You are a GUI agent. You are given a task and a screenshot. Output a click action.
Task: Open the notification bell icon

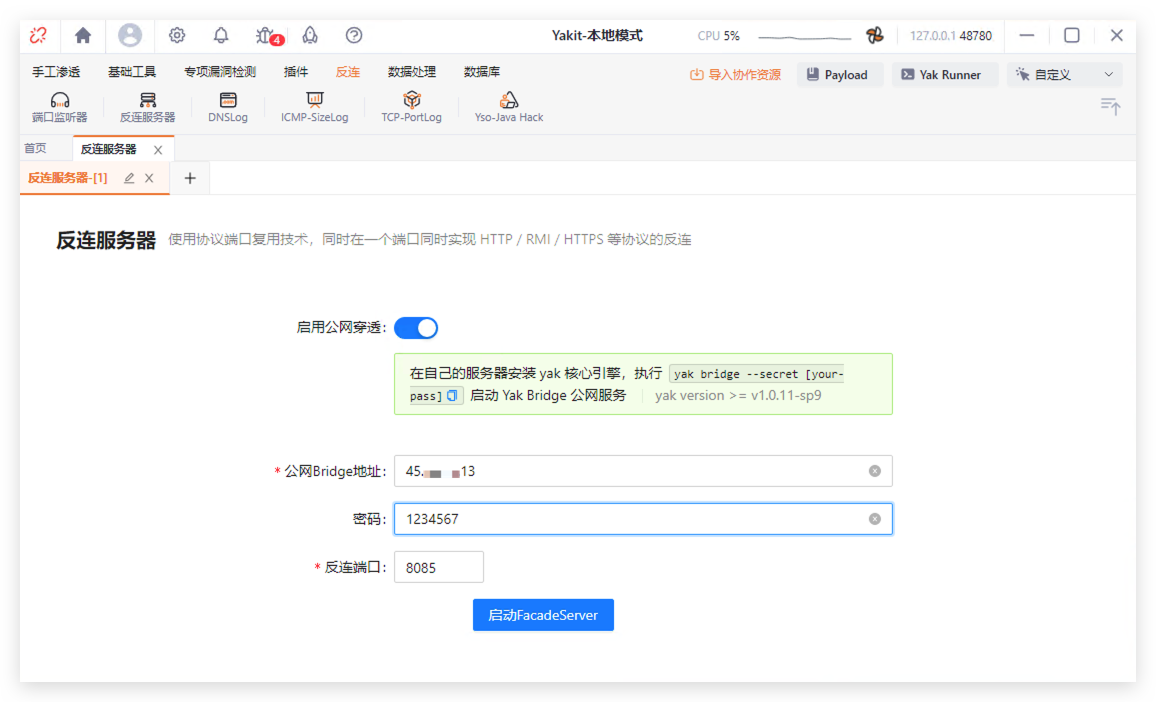click(x=221, y=35)
